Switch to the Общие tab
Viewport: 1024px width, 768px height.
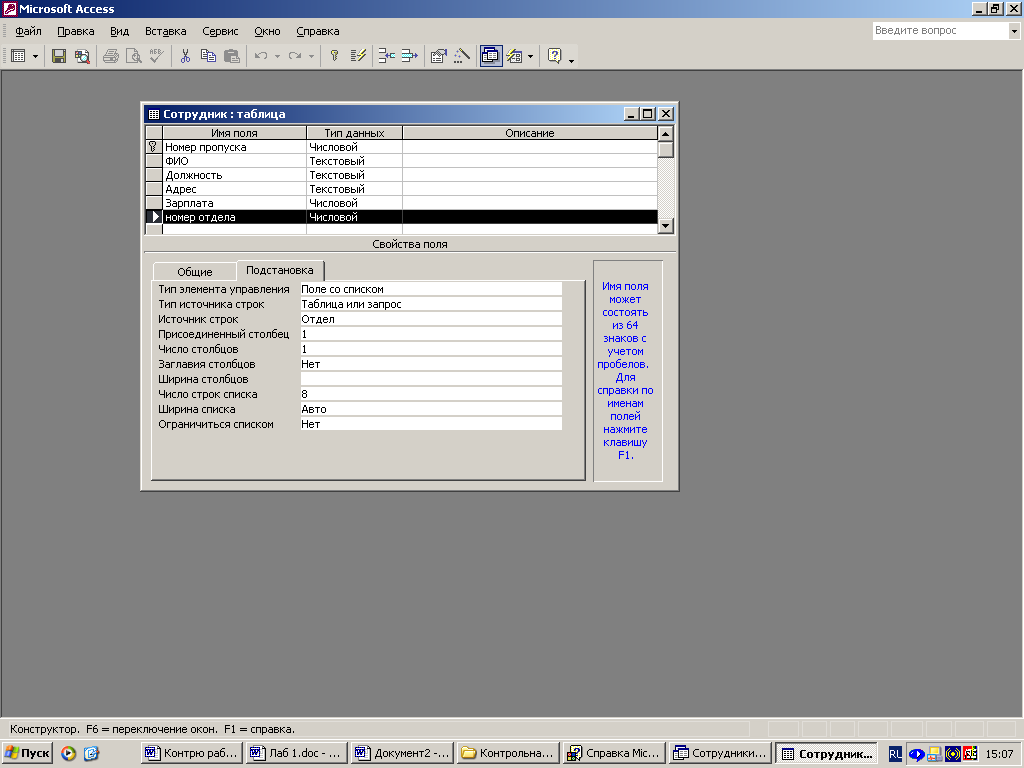(195, 272)
